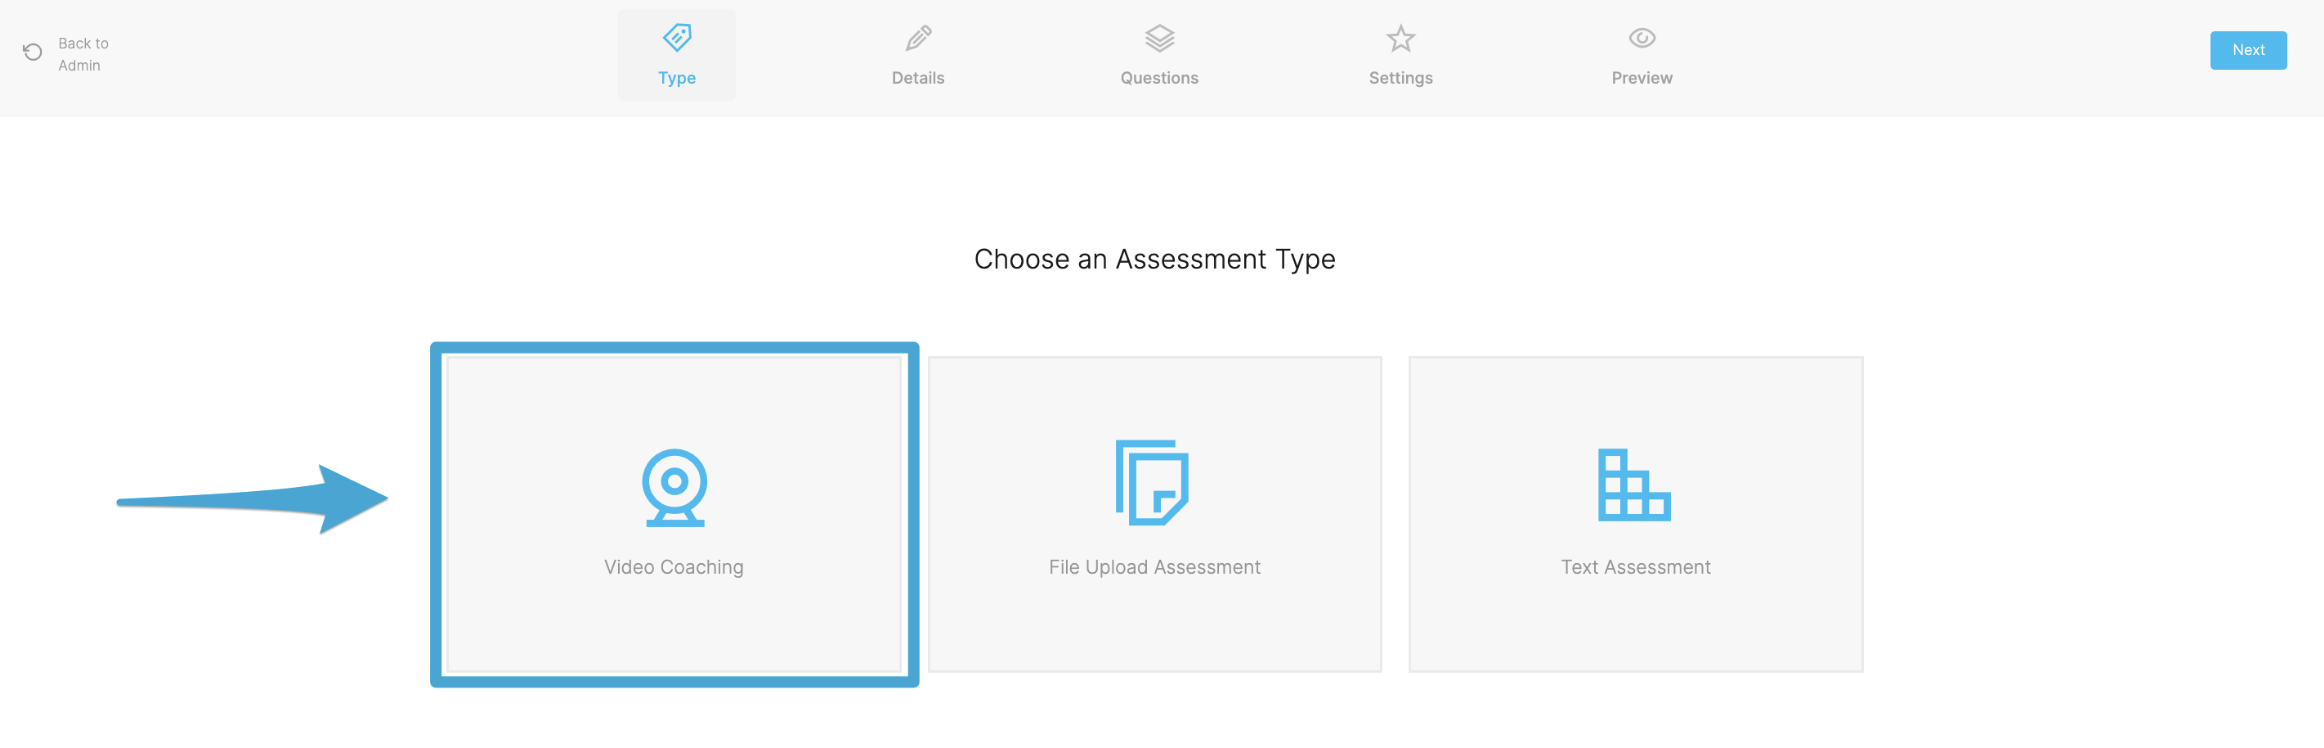2324x748 pixels.
Task: Click the Type tag icon
Action: [x=677, y=38]
